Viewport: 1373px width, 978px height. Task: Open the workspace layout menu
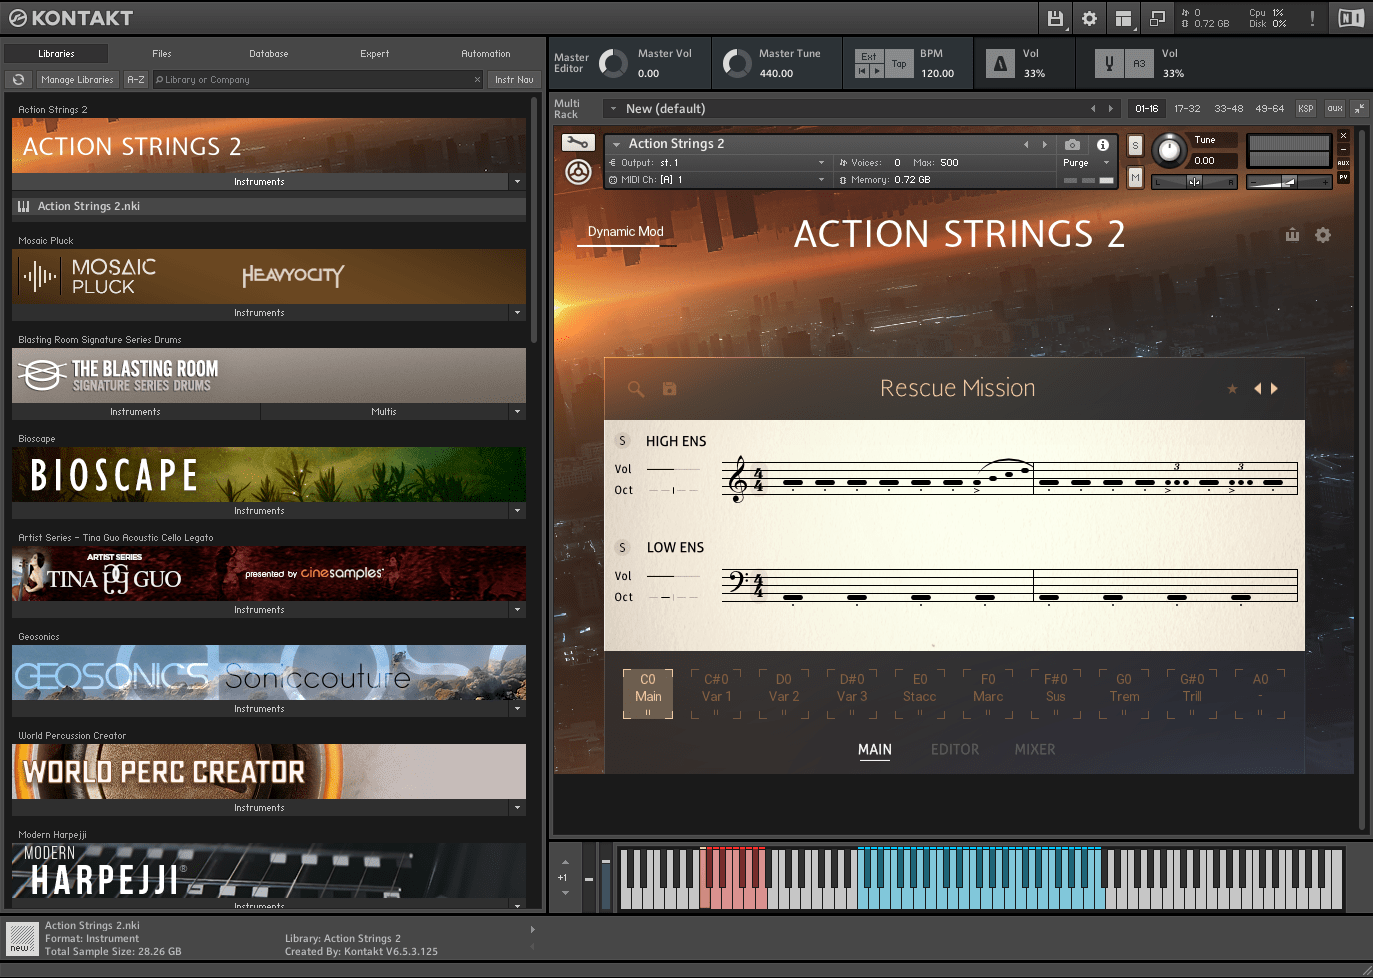click(1123, 18)
